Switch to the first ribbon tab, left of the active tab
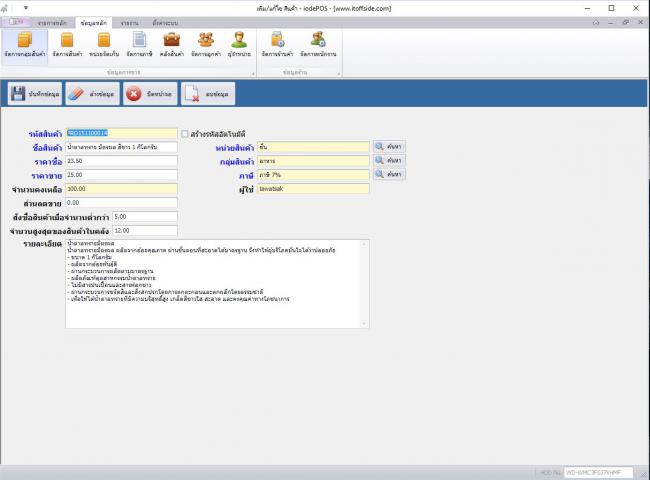 tap(52, 23)
